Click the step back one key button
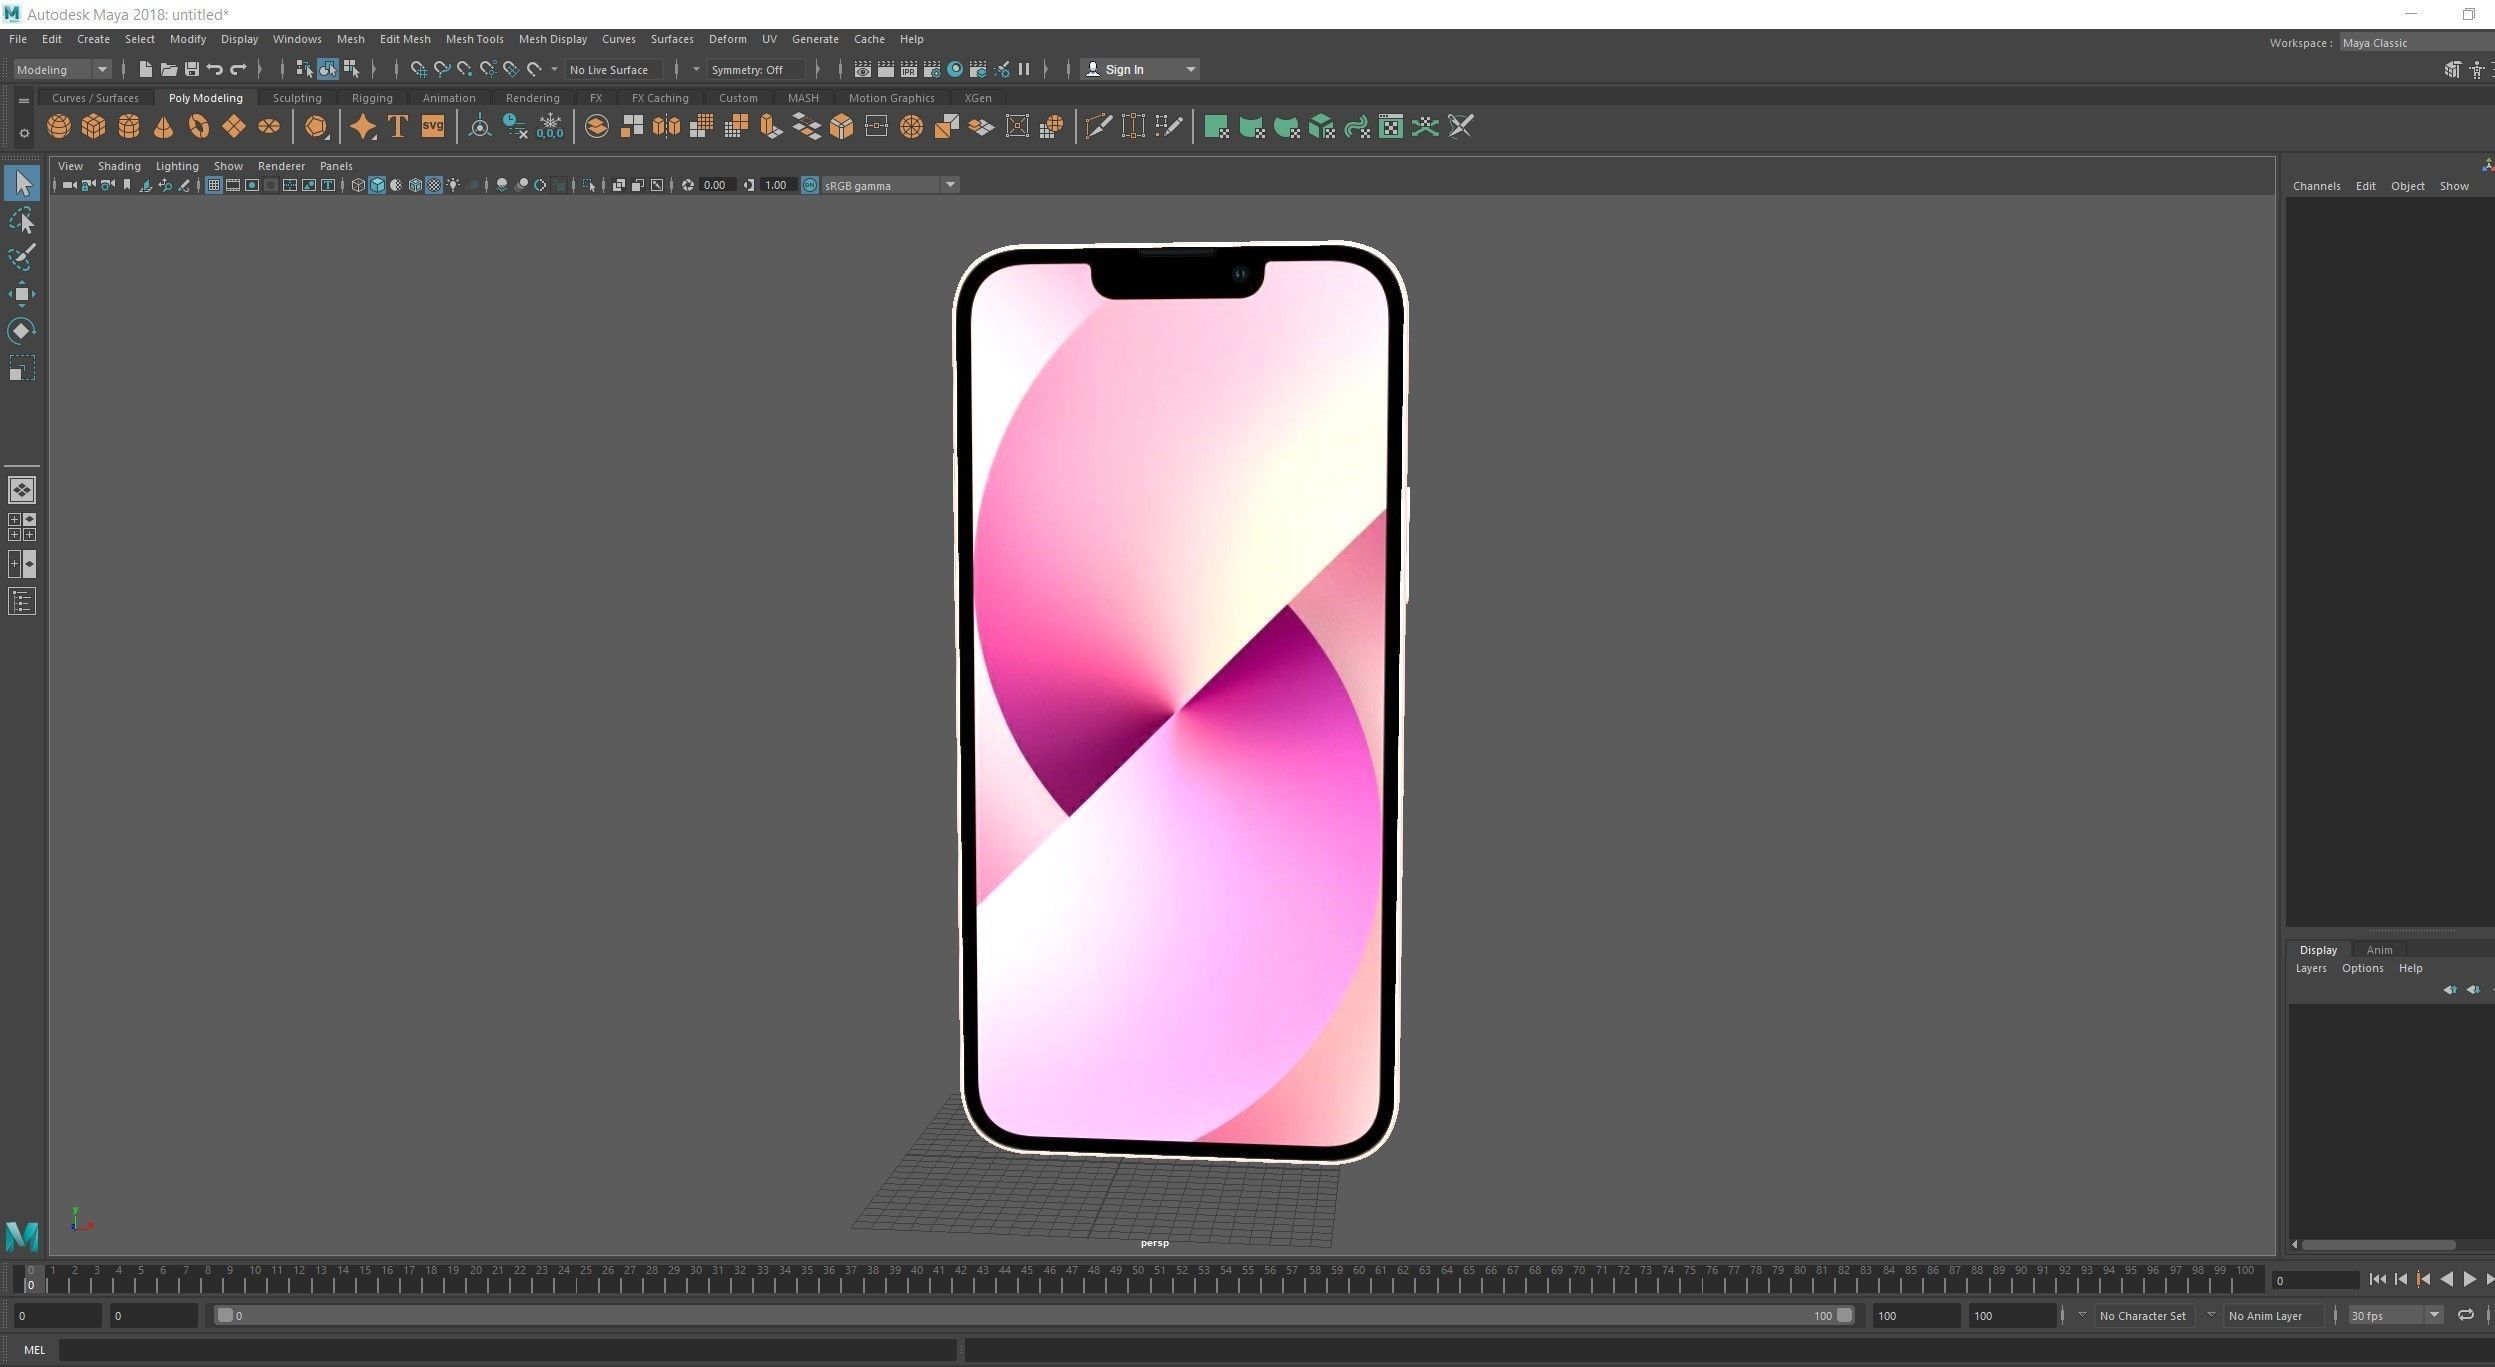 (2424, 1279)
